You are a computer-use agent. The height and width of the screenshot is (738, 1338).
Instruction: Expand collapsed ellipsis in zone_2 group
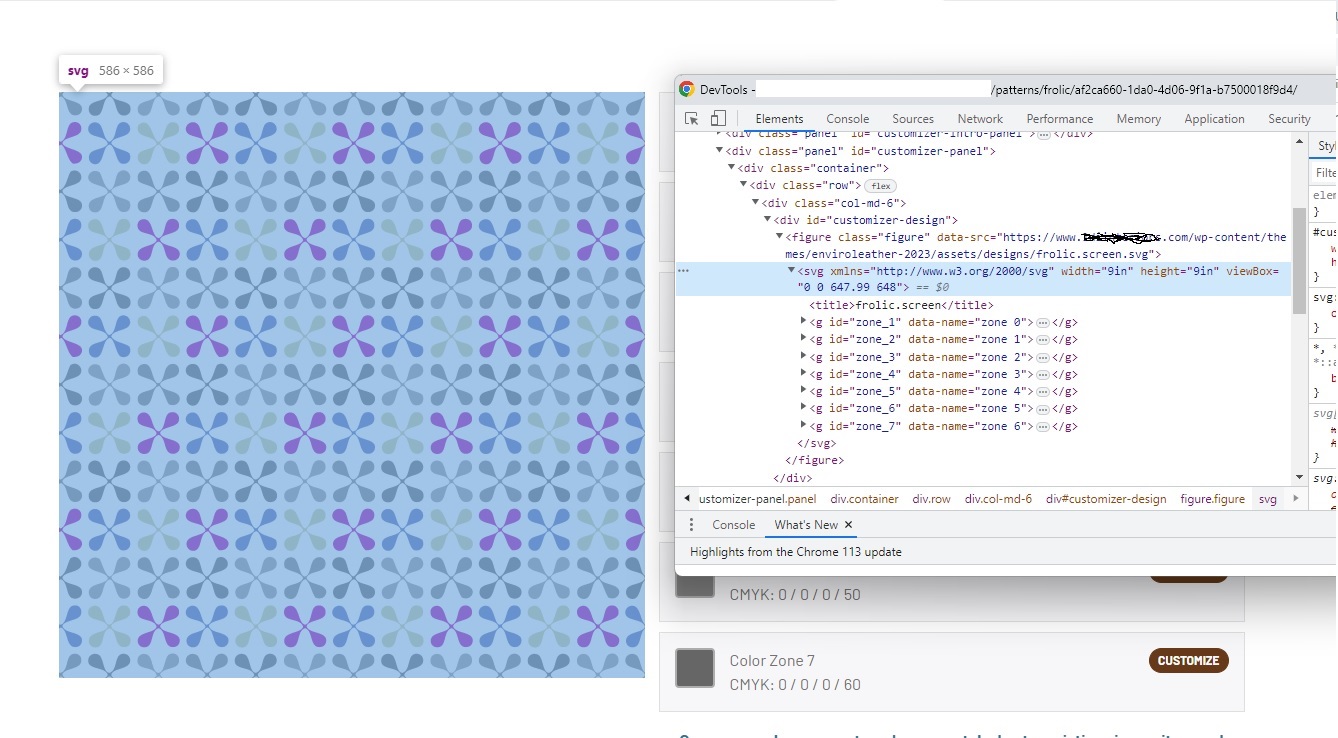click(1042, 340)
